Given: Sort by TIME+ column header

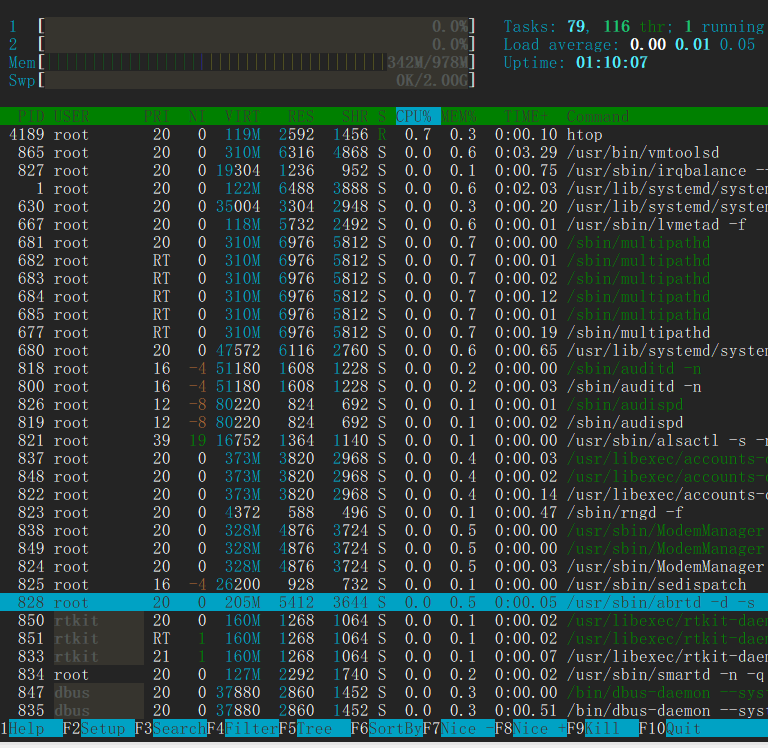Looking at the screenshot, I should pos(526,116).
